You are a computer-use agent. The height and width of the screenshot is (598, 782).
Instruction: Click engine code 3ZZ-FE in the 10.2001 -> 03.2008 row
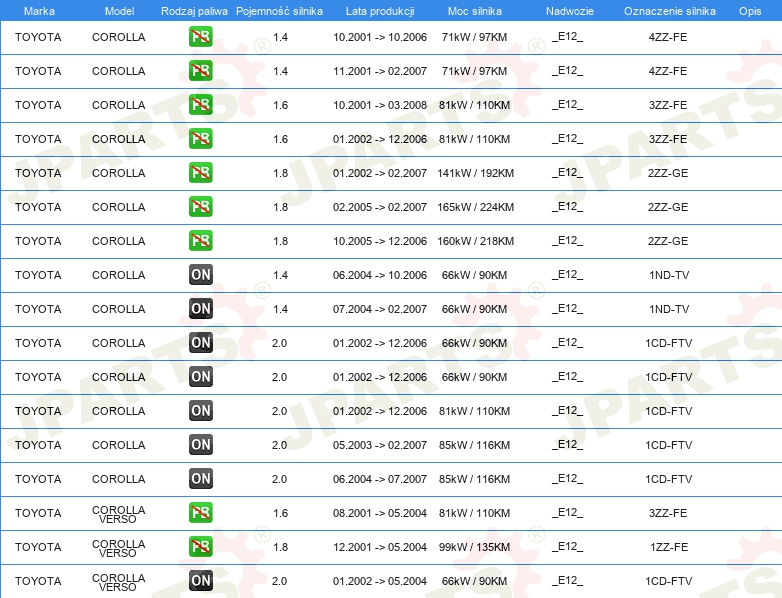point(668,105)
